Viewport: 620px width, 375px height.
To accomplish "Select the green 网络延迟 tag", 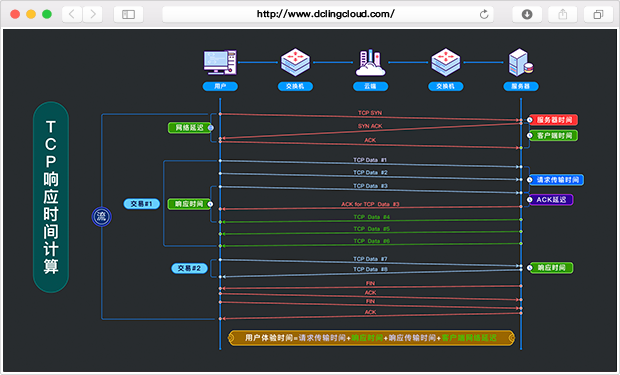I will (x=189, y=127).
